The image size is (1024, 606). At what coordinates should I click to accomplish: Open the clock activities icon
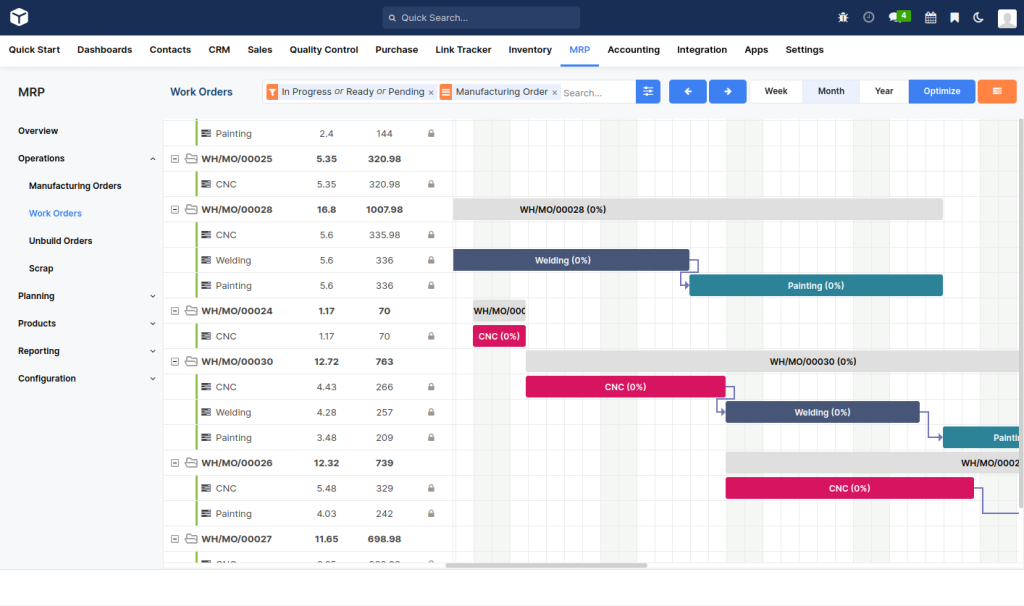(x=869, y=18)
